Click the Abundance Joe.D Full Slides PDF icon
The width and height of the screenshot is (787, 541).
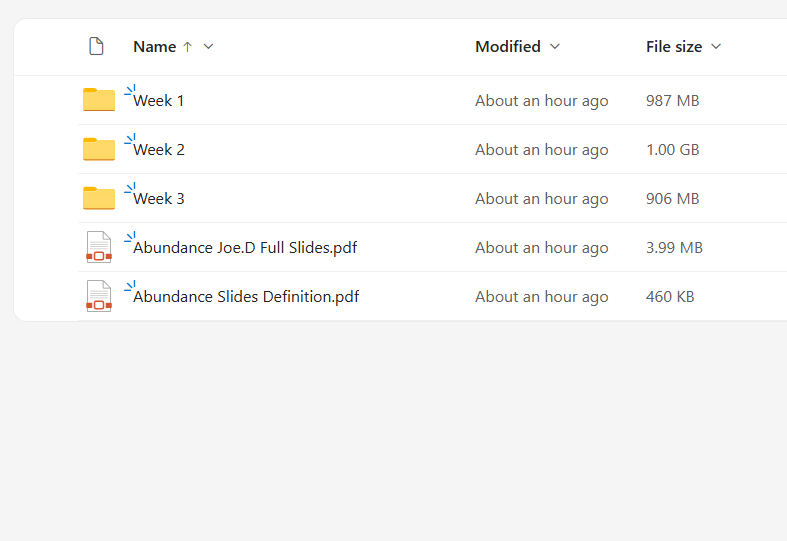pos(99,247)
